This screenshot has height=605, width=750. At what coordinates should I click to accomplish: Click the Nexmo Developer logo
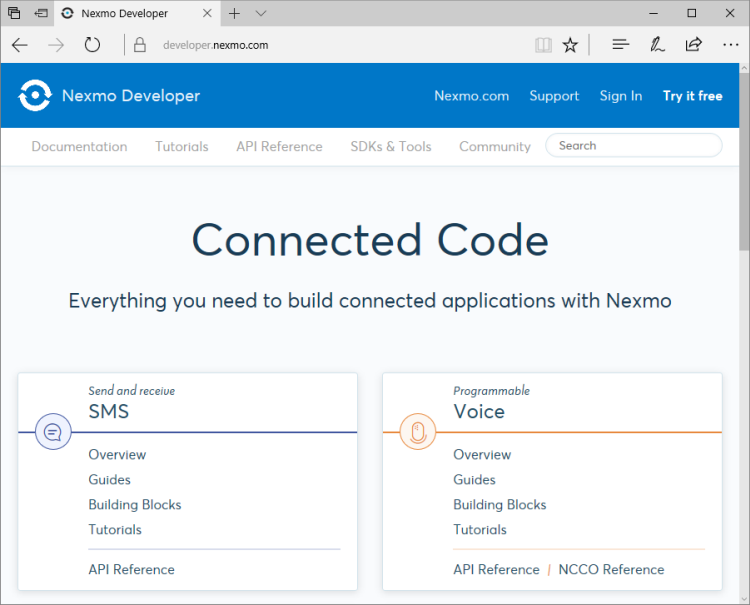tap(35, 95)
